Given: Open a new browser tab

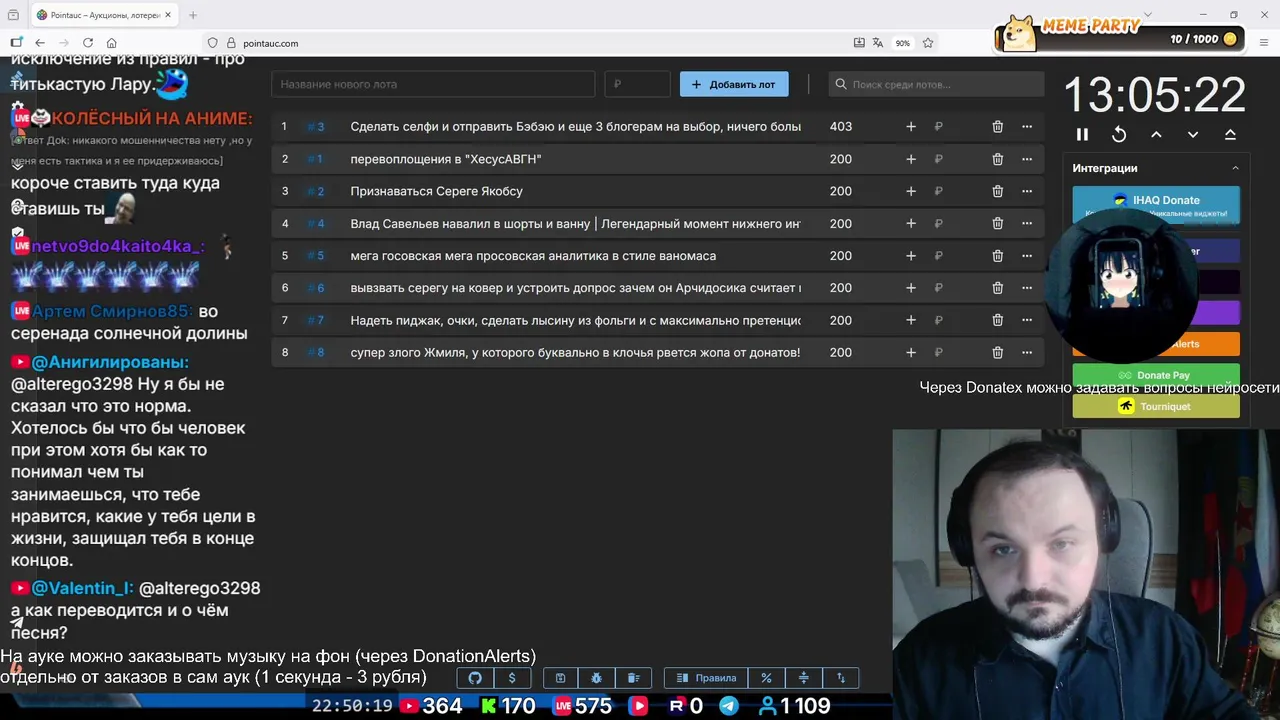Looking at the screenshot, I should (x=193, y=15).
